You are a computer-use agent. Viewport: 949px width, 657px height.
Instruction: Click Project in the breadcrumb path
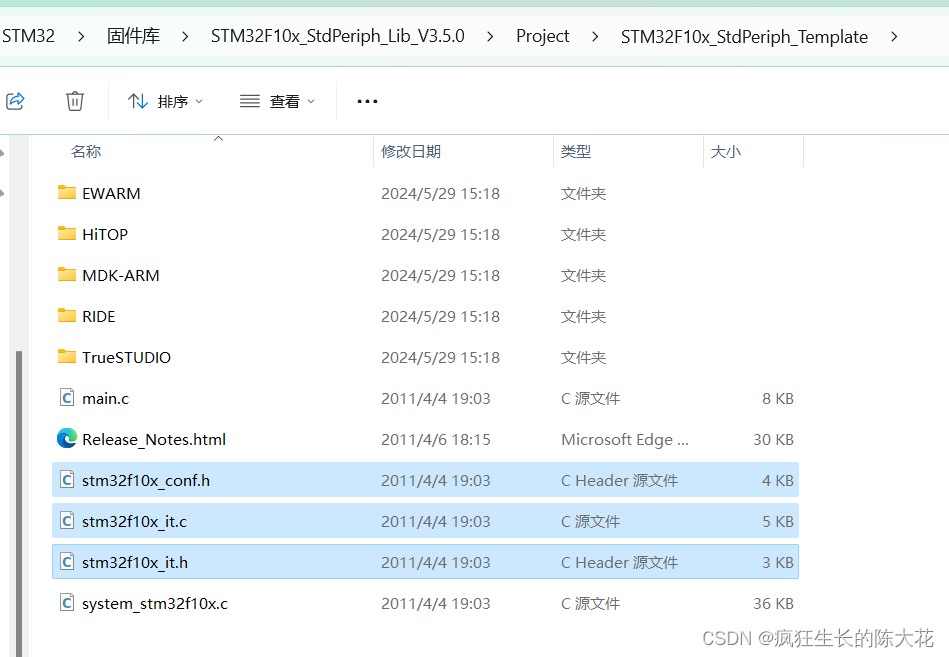[542, 36]
